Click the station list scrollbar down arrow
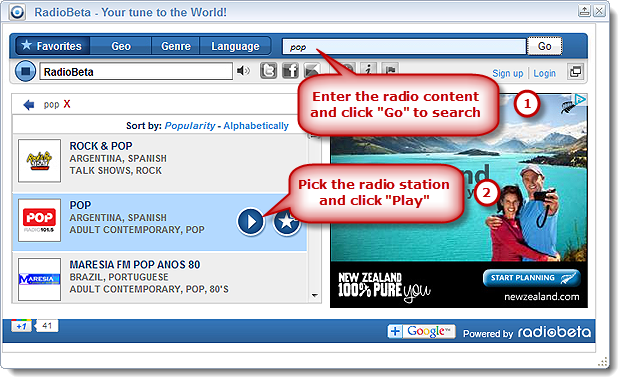 point(314,295)
